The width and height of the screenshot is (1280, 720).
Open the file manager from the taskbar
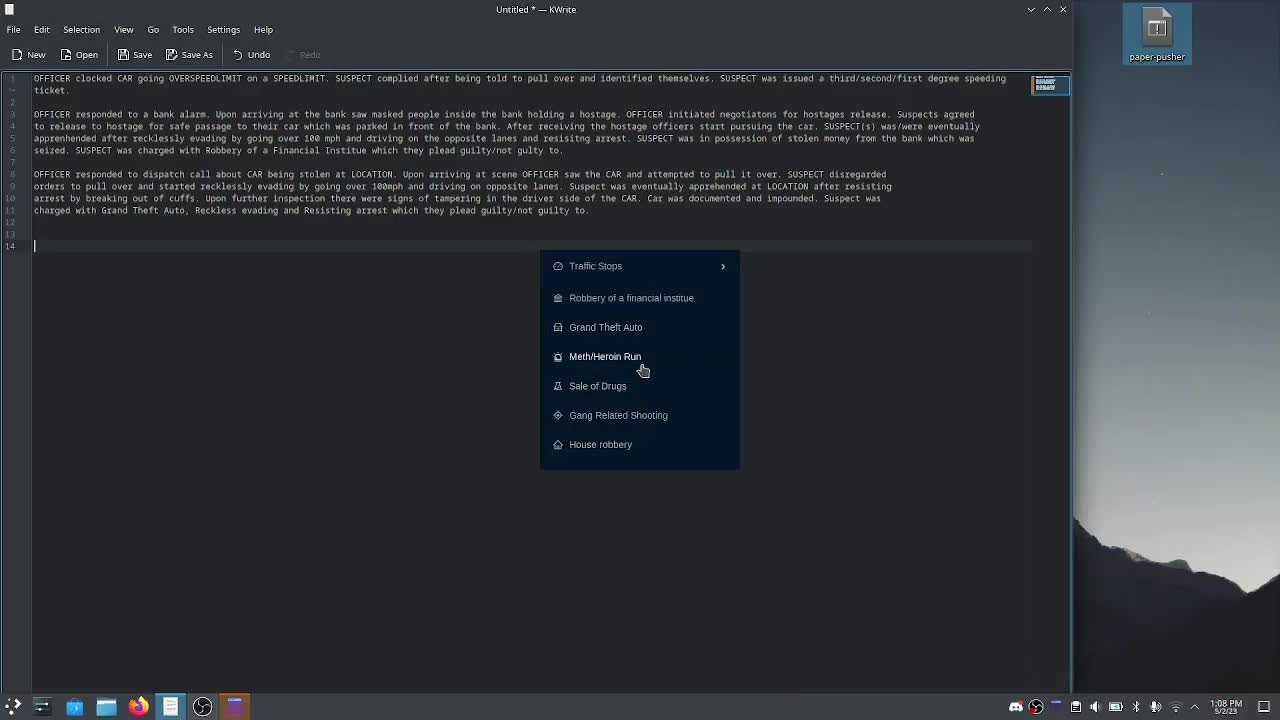[106, 707]
